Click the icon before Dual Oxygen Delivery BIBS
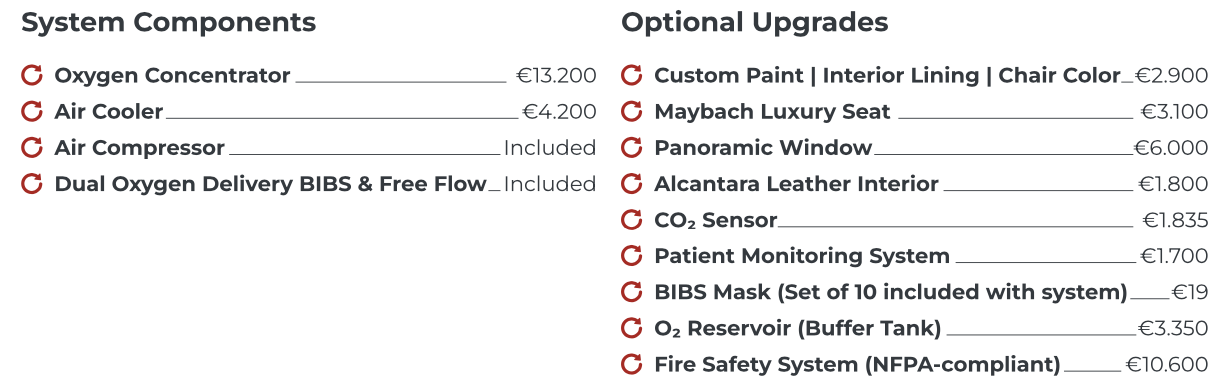Screen dimensions: 1228x392 [x=32, y=184]
